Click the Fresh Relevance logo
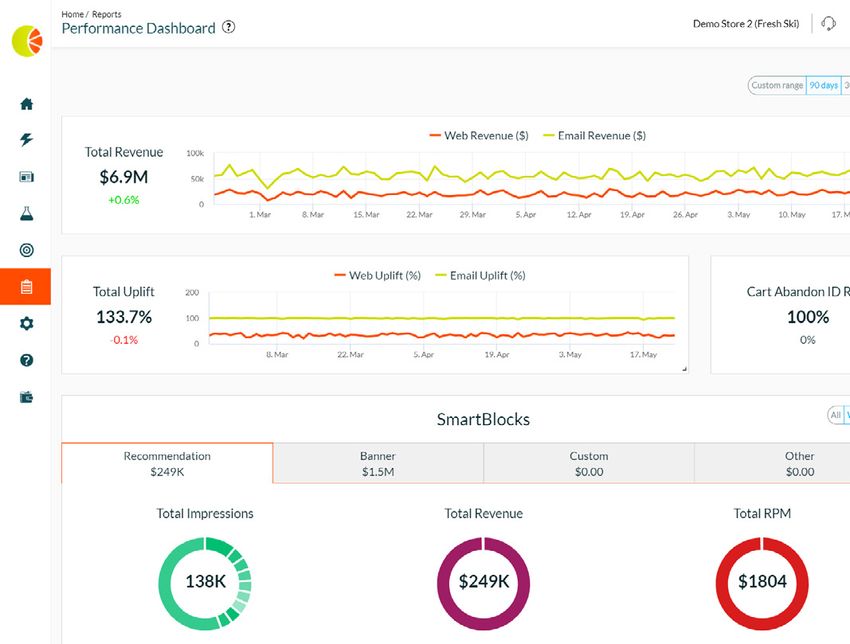Screen dimensions: 850x644 [x=27, y=41]
